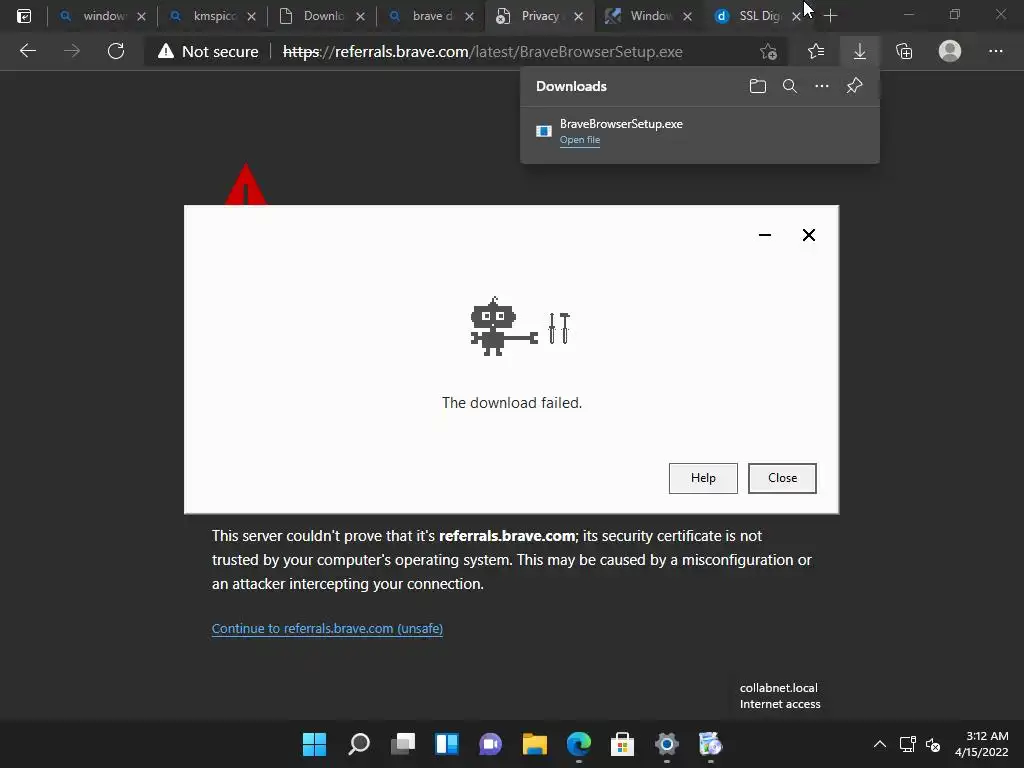
Task: Continue to referrals.brave.com (unsafe) link
Action: pyautogui.click(x=327, y=628)
